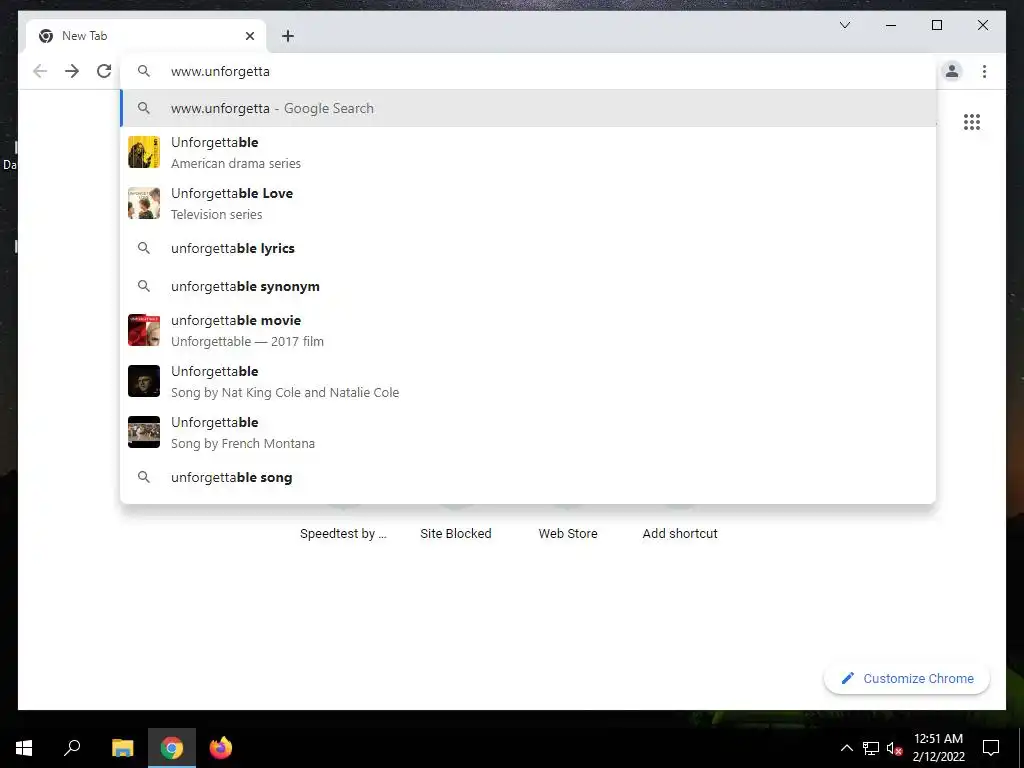Select www.unforgetta Google Search suggestion
Image resolution: width=1024 pixels, height=768 pixels.
[528, 108]
